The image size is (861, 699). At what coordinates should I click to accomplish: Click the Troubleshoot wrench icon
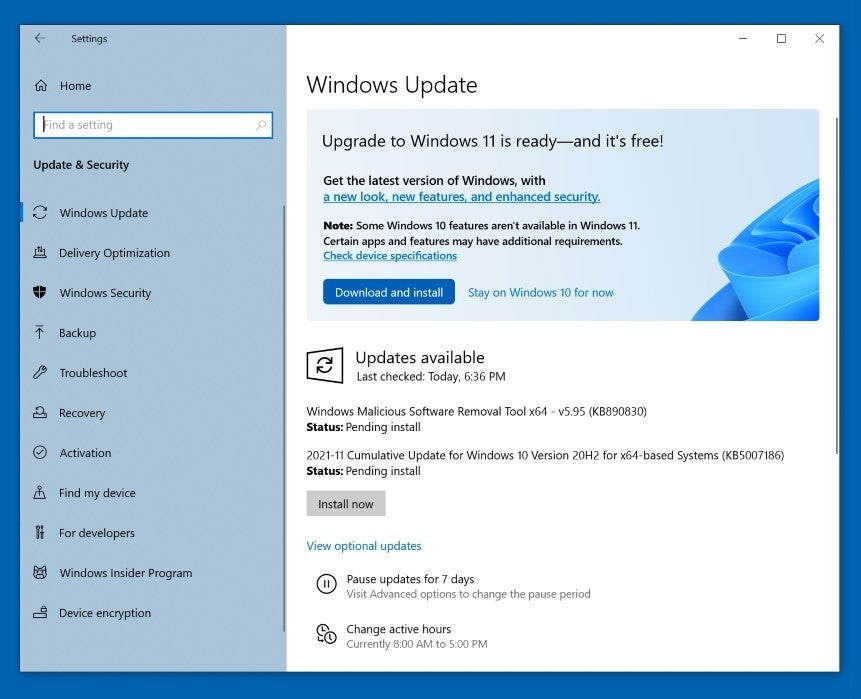pyautogui.click(x=40, y=372)
